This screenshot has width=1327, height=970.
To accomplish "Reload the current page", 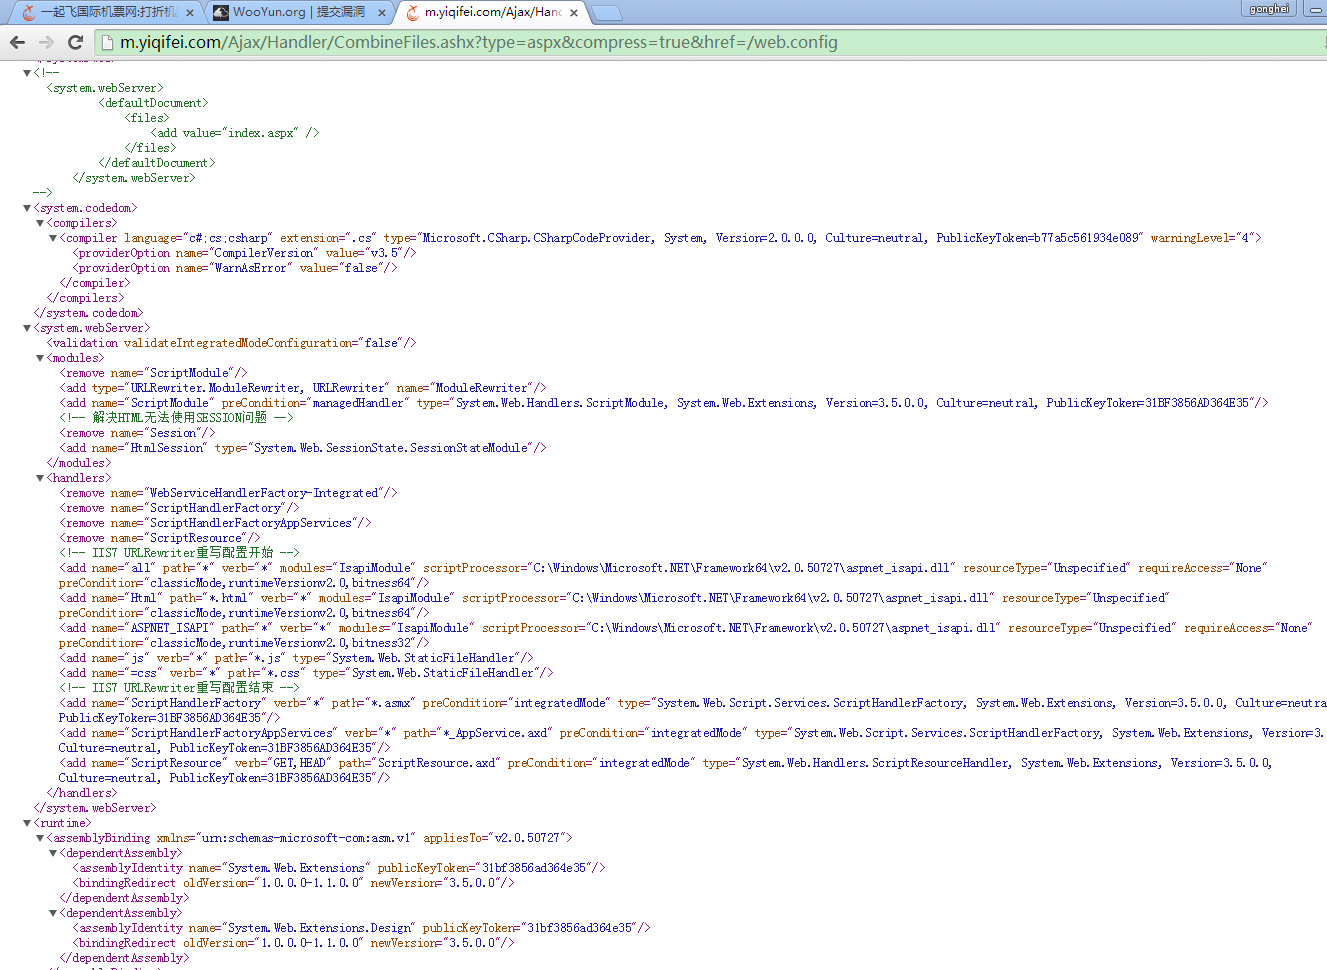I will click(x=75, y=42).
